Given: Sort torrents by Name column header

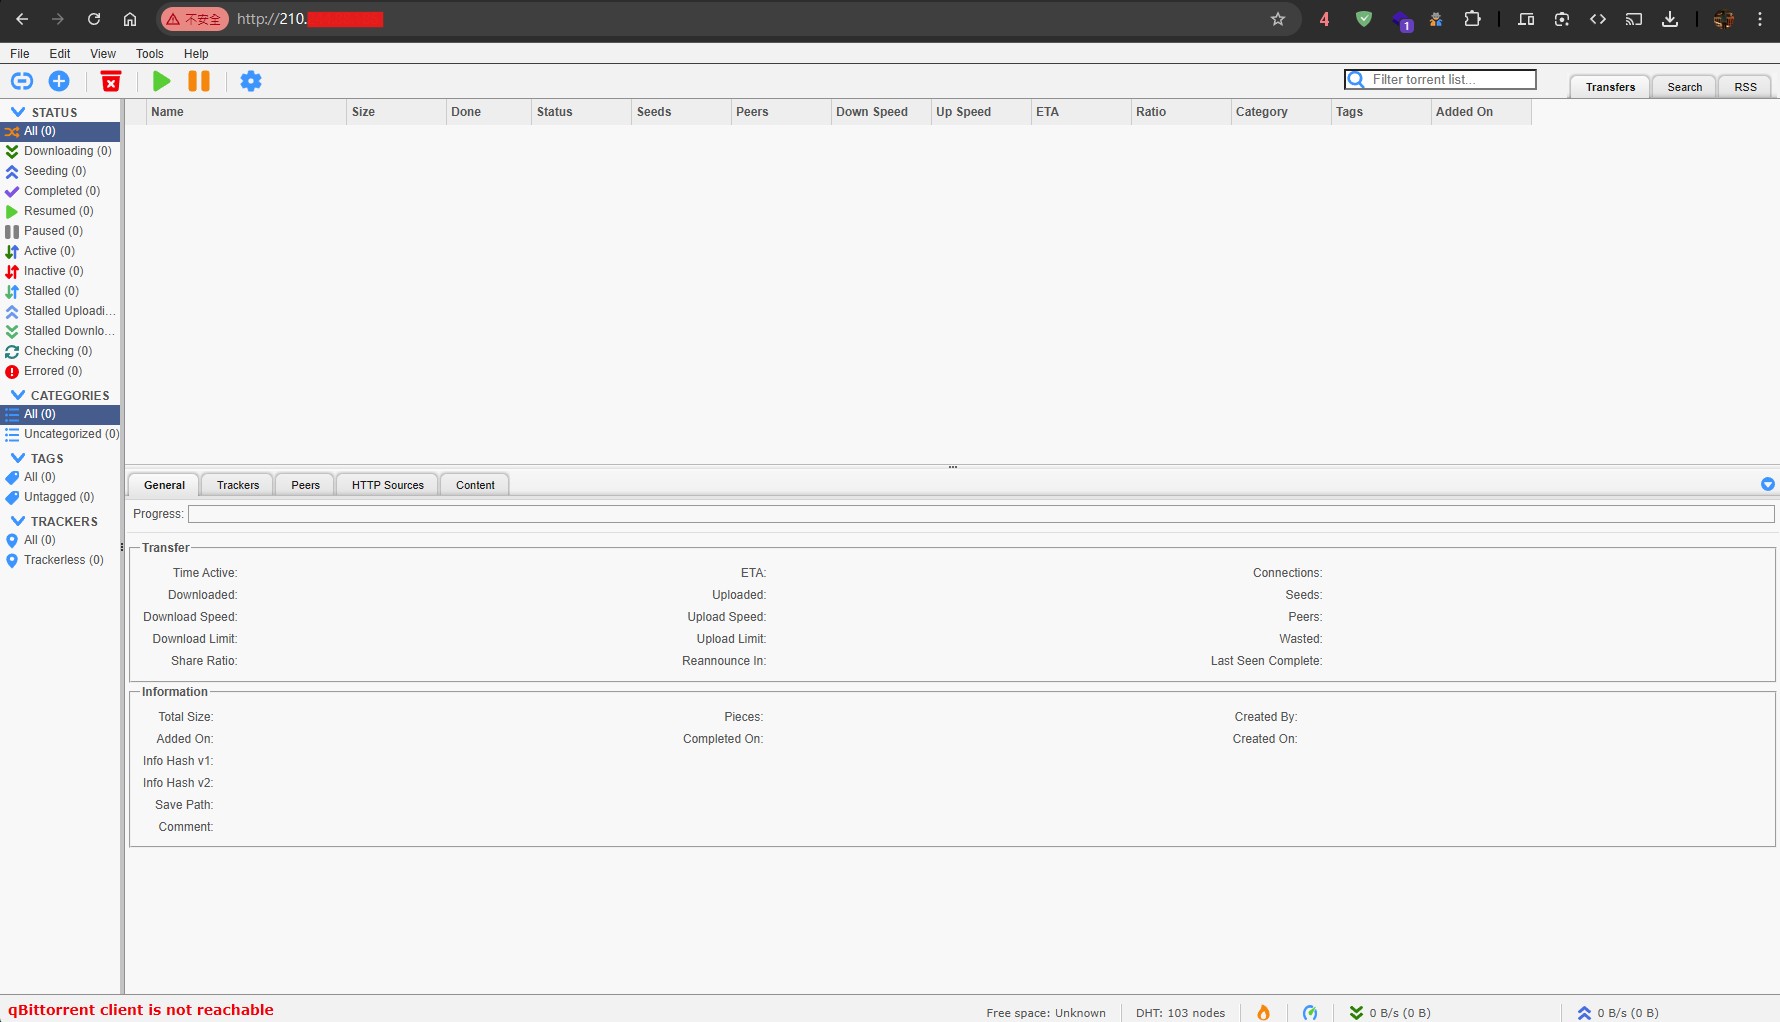Looking at the screenshot, I should pos(246,112).
